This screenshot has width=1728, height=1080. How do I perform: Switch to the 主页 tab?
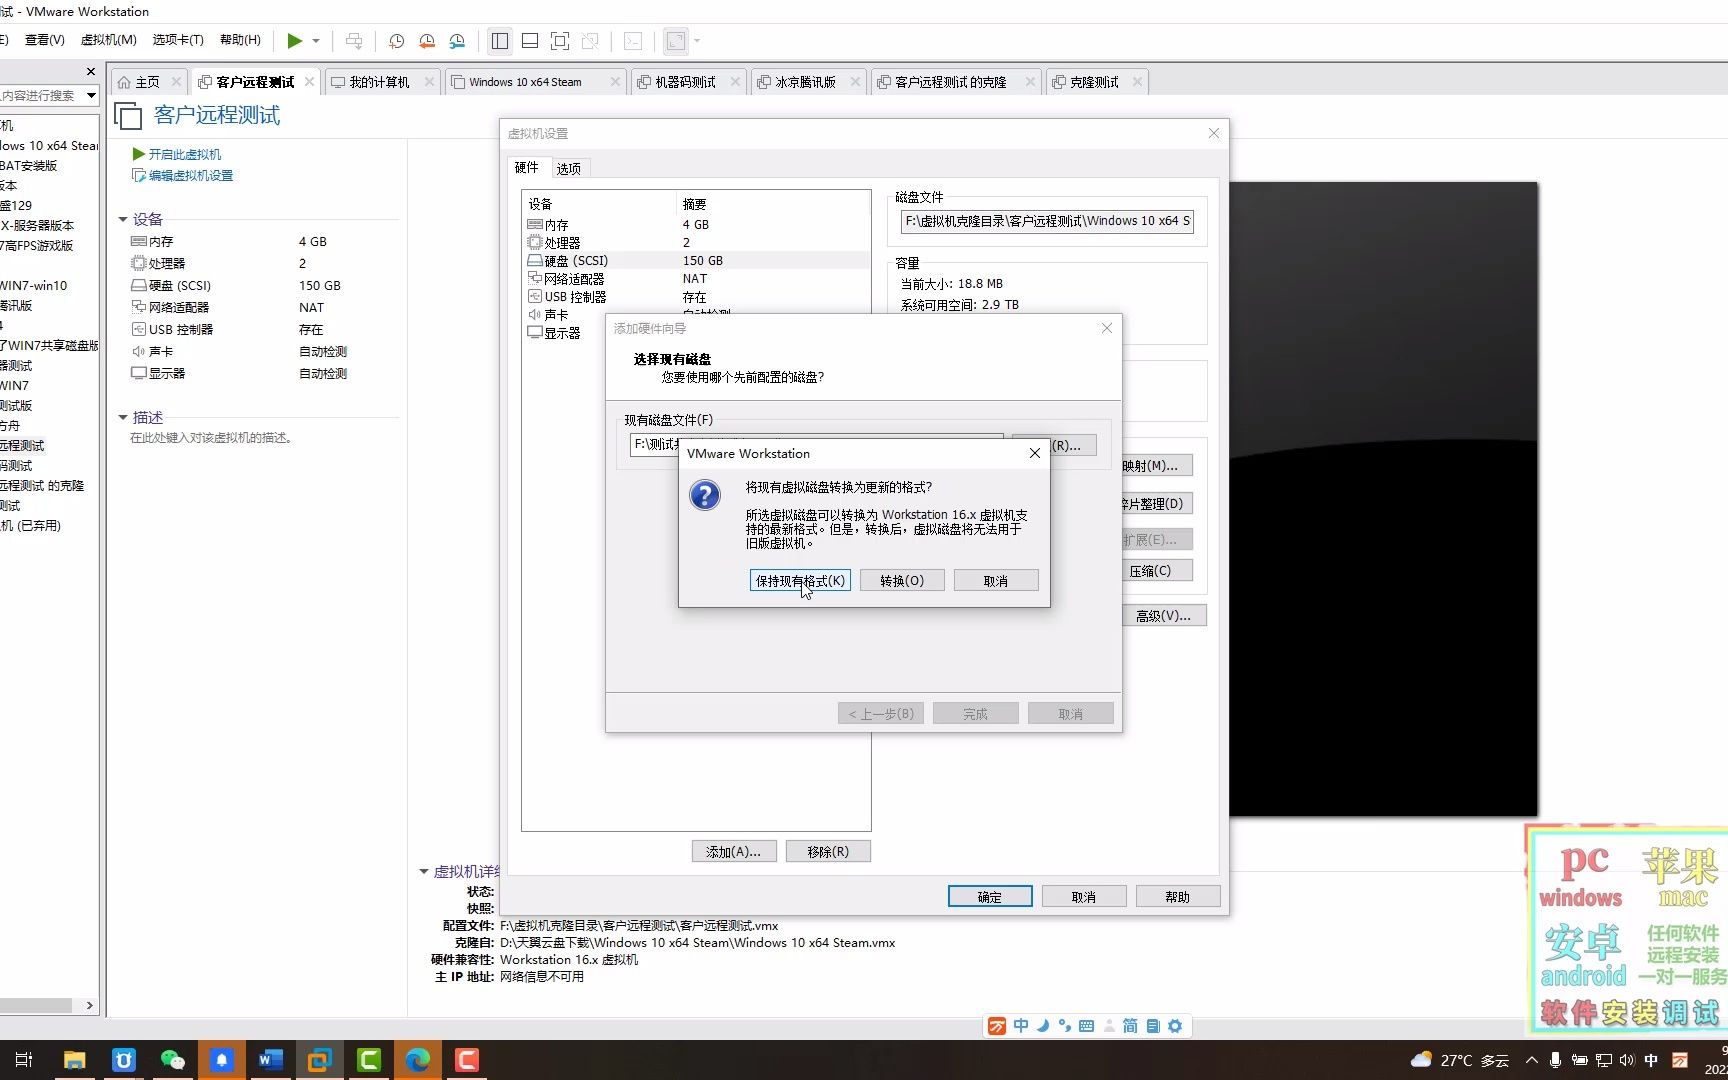(147, 82)
